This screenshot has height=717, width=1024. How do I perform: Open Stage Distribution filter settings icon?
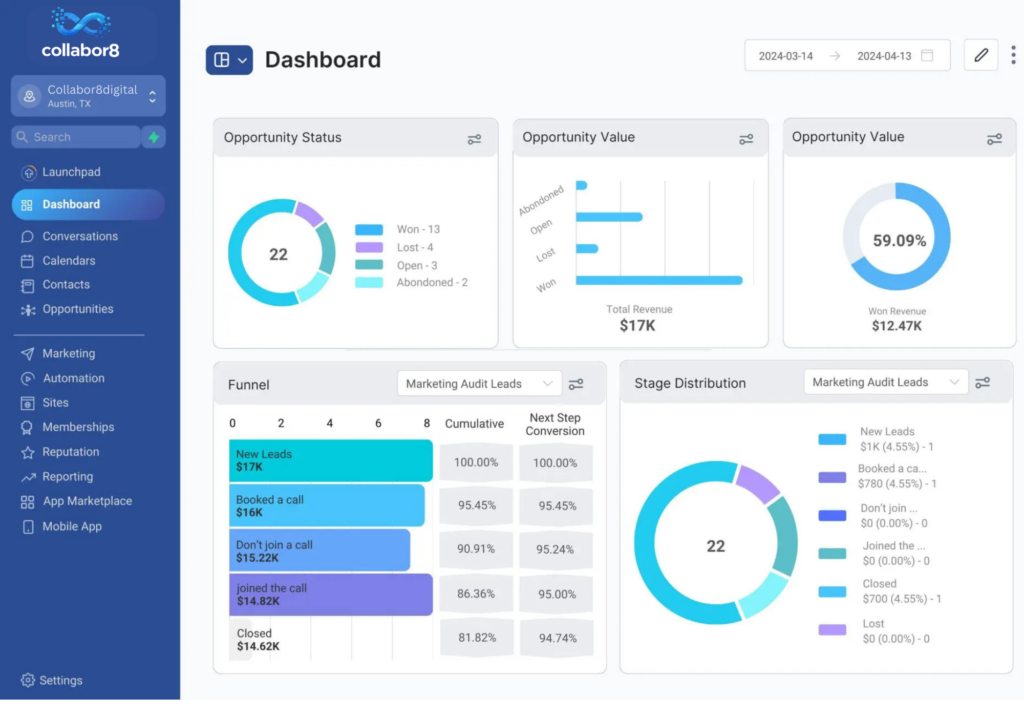pyautogui.click(x=982, y=383)
